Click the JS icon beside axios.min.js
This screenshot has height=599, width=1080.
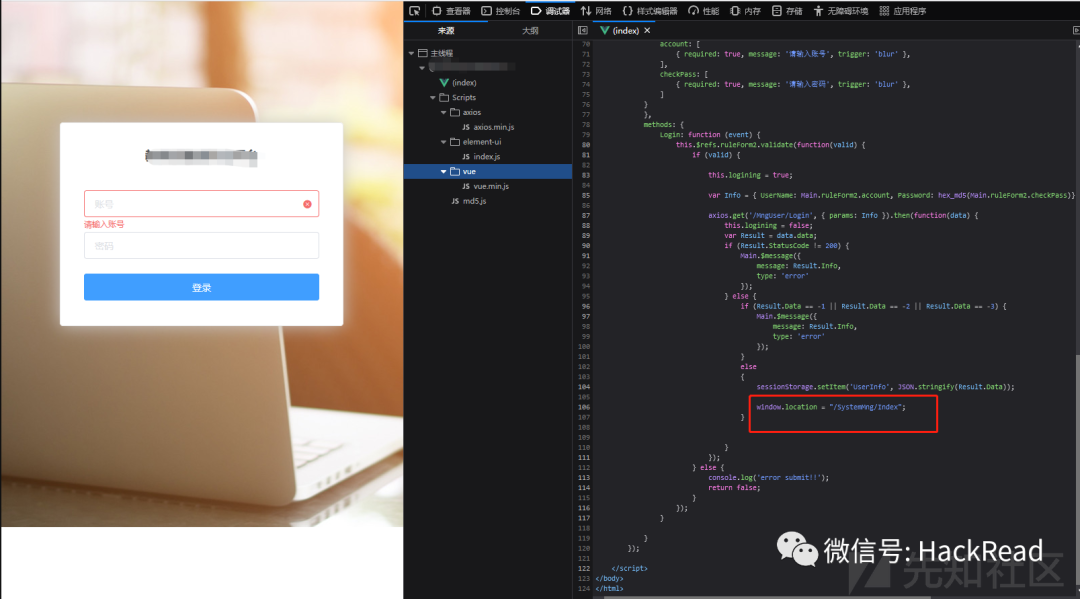pyautogui.click(x=466, y=127)
